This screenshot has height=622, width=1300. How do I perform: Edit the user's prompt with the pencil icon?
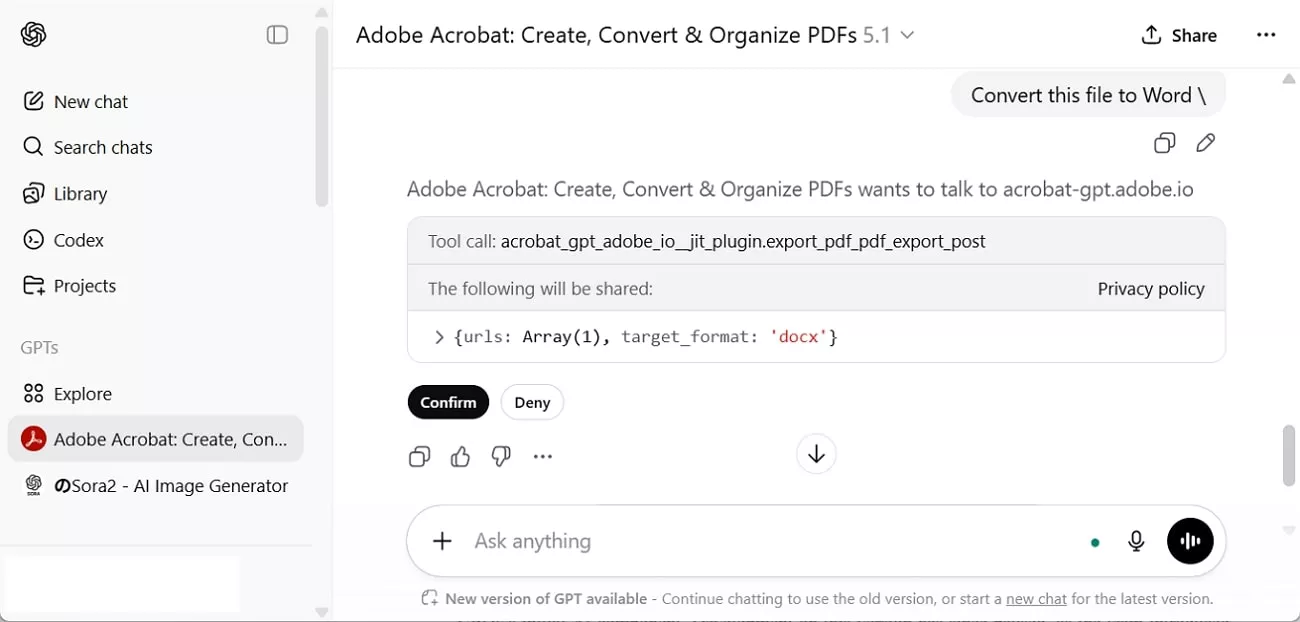pos(1205,143)
